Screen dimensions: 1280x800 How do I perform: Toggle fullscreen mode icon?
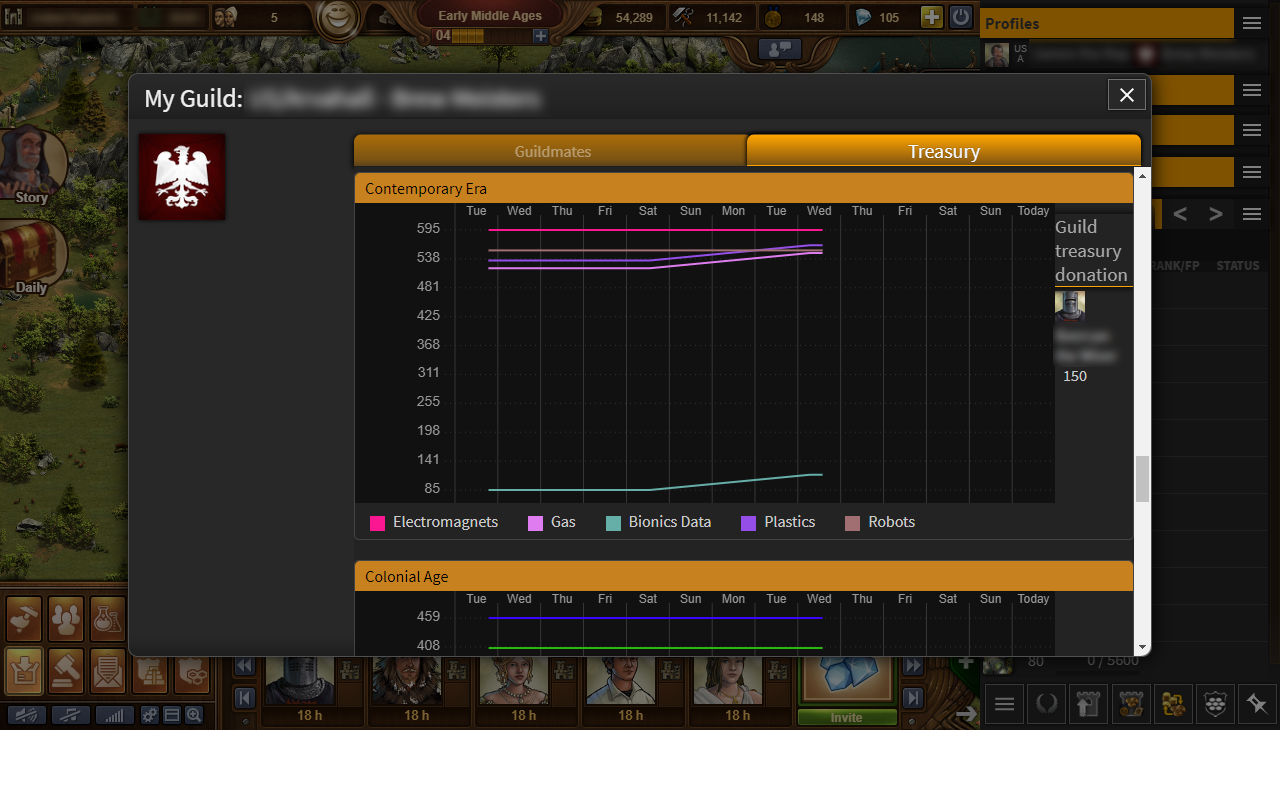click(x=171, y=715)
